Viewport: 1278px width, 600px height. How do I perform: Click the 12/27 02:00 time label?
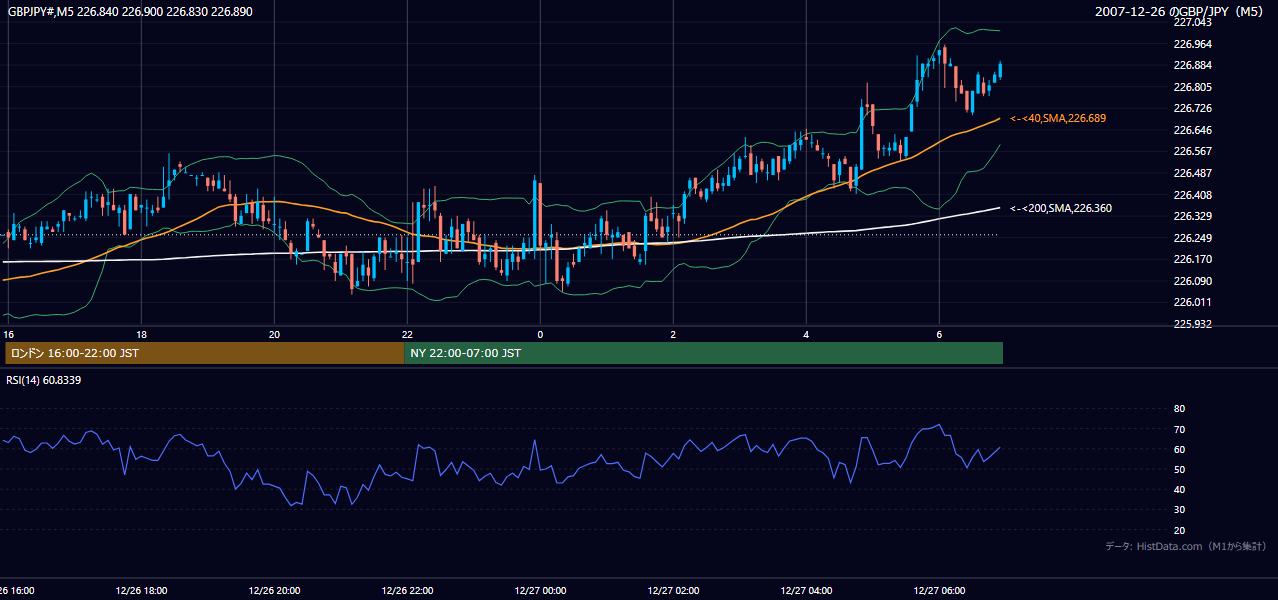coord(673,591)
